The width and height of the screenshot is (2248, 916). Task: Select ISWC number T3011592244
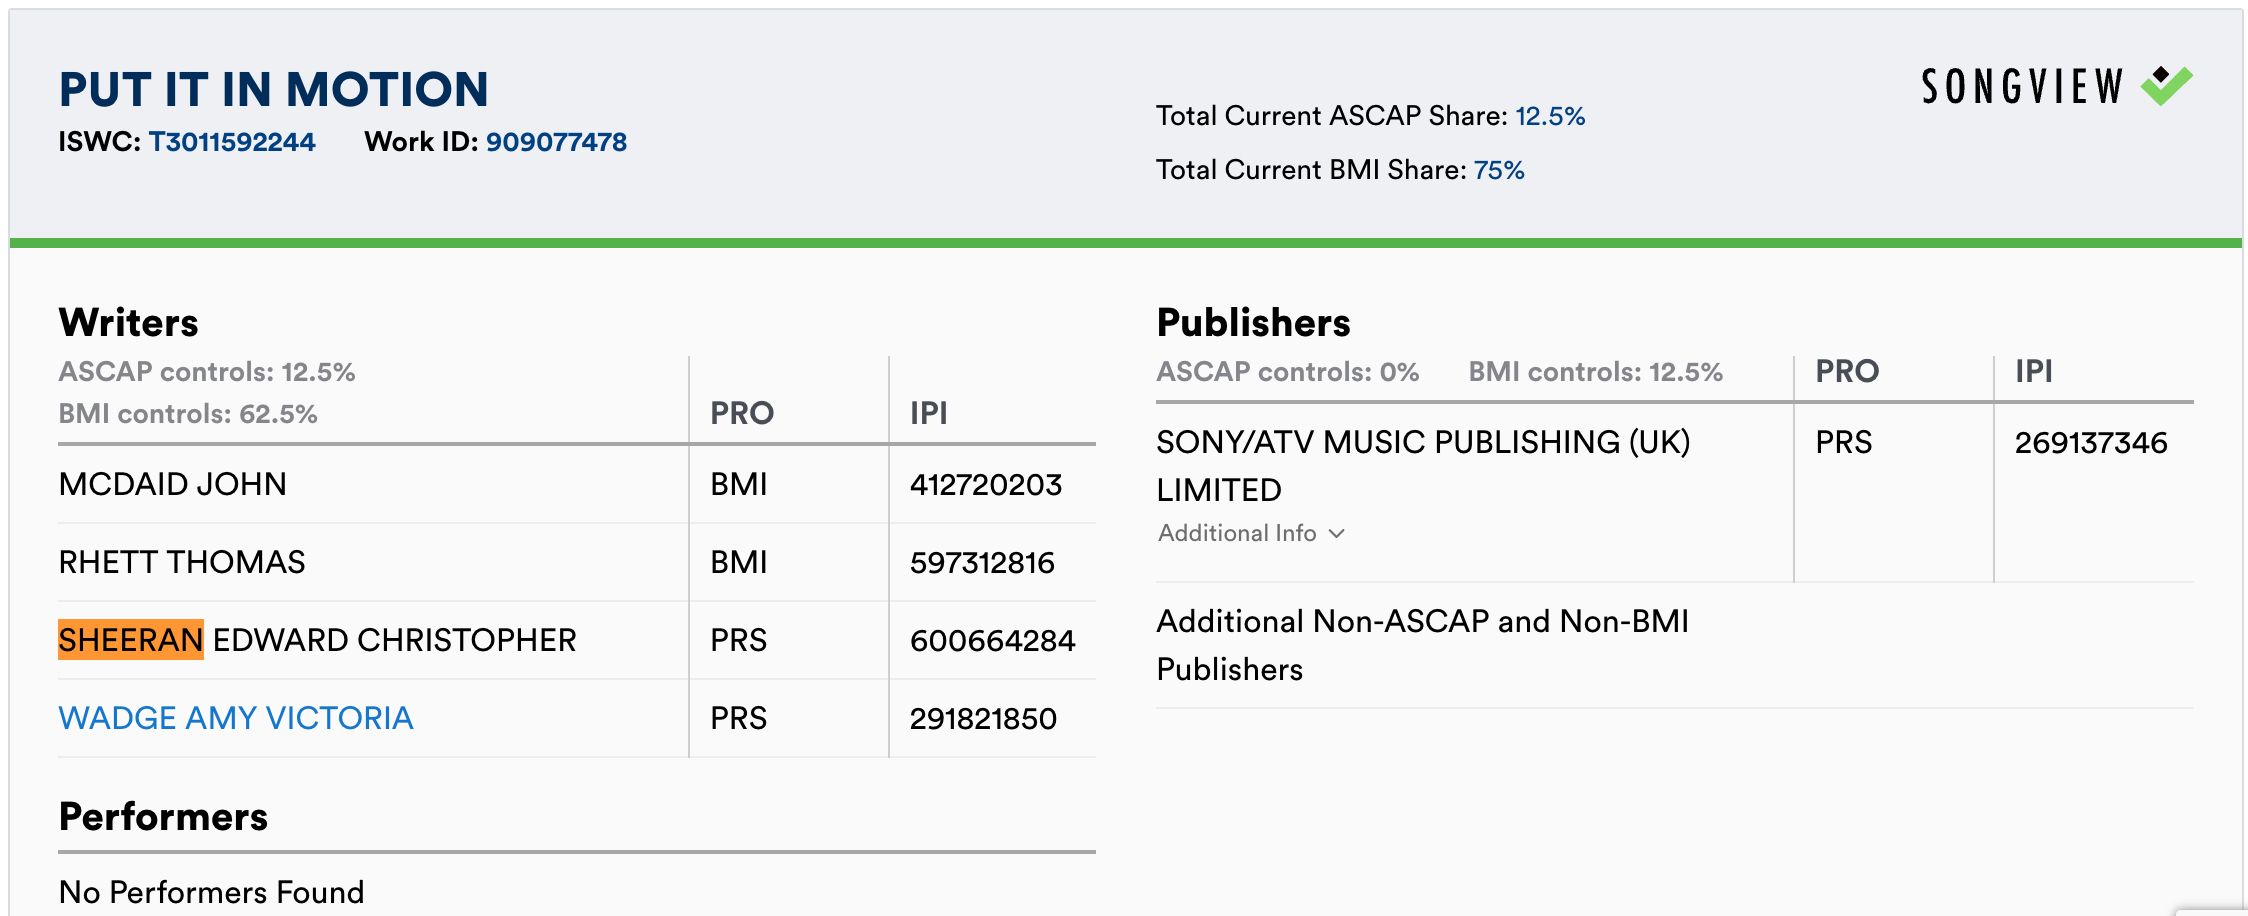(232, 142)
